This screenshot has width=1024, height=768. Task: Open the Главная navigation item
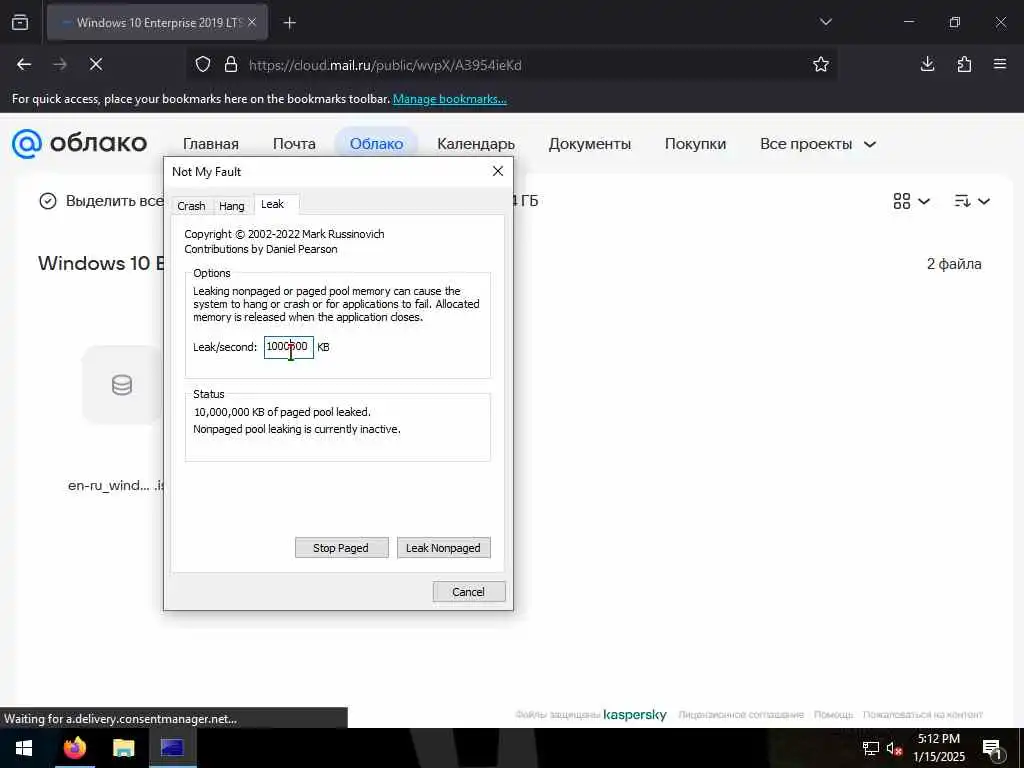tap(211, 144)
